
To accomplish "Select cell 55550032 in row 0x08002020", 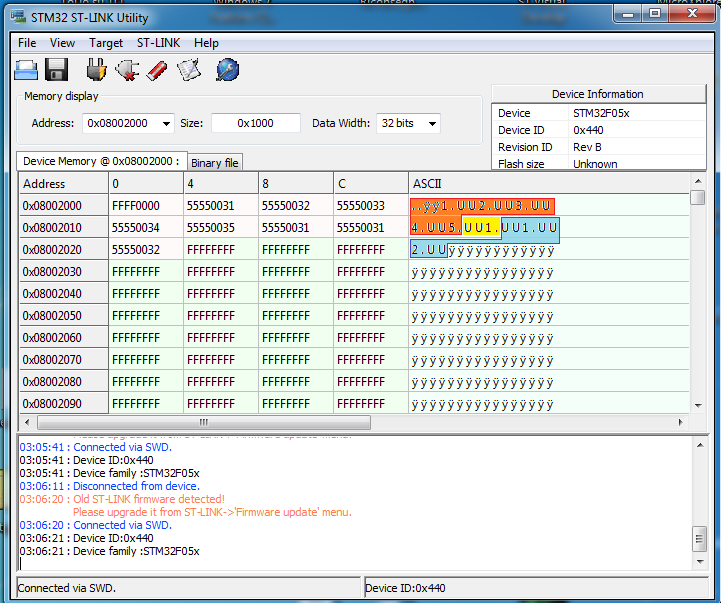I will pos(146,249).
